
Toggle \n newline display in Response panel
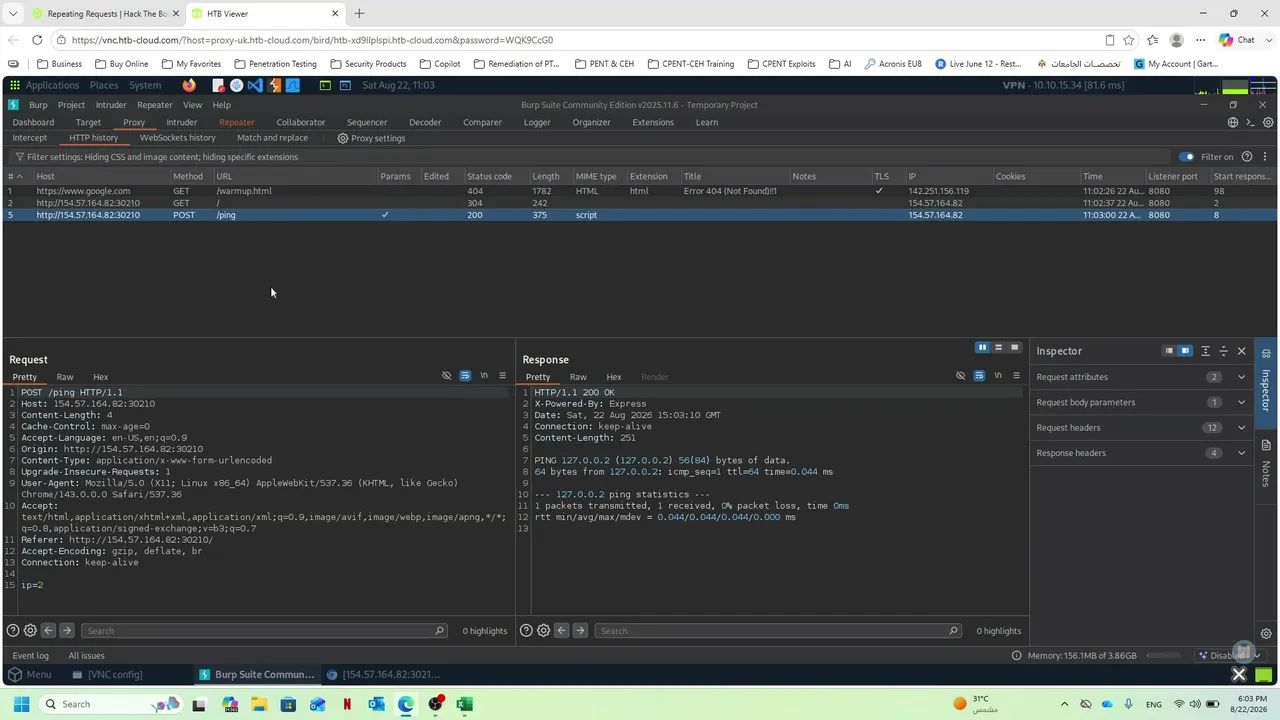tap(998, 376)
